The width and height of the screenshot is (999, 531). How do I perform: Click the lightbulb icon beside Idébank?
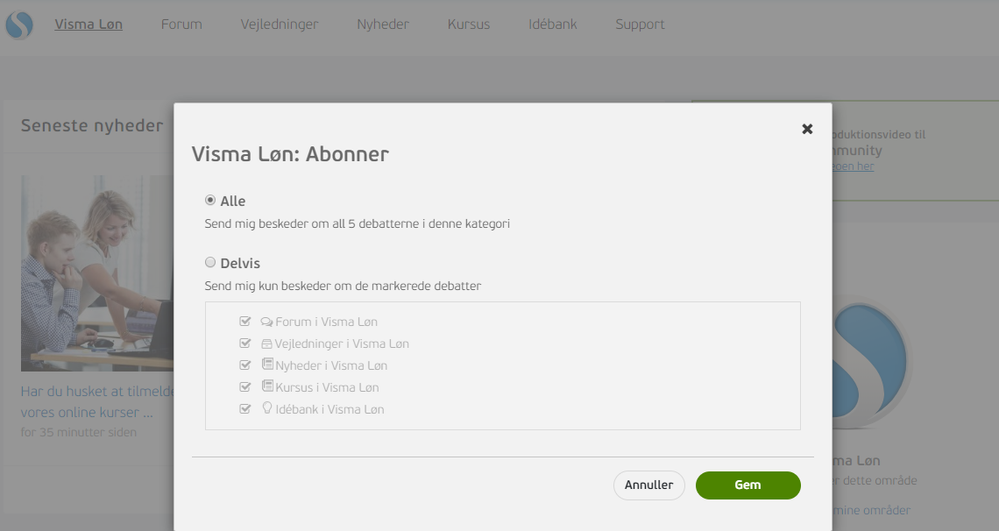click(x=267, y=408)
